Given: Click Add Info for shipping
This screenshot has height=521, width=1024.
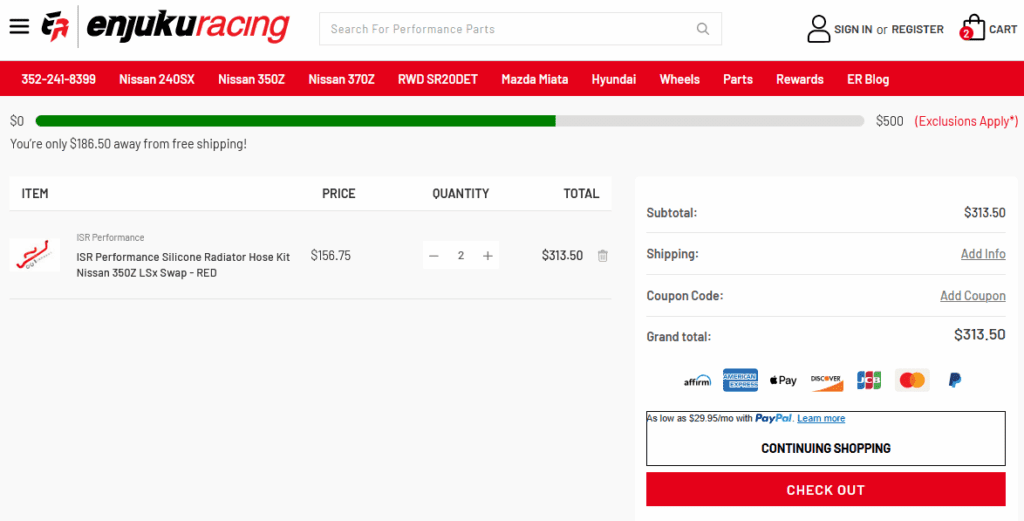Looking at the screenshot, I should click(983, 254).
